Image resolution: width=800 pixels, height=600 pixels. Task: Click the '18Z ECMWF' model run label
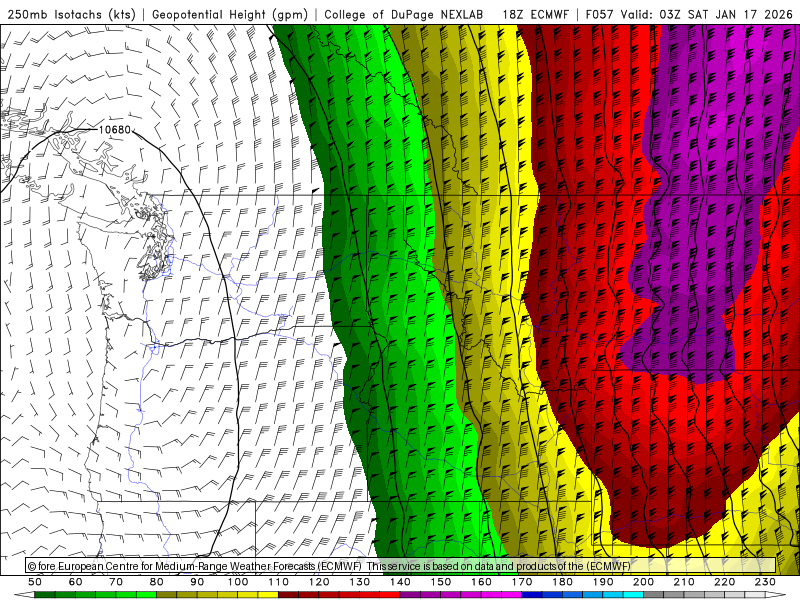[x=535, y=14]
